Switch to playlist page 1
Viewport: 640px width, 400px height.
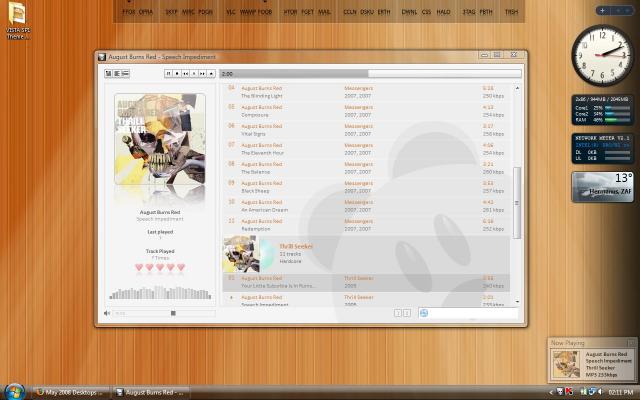point(398,313)
